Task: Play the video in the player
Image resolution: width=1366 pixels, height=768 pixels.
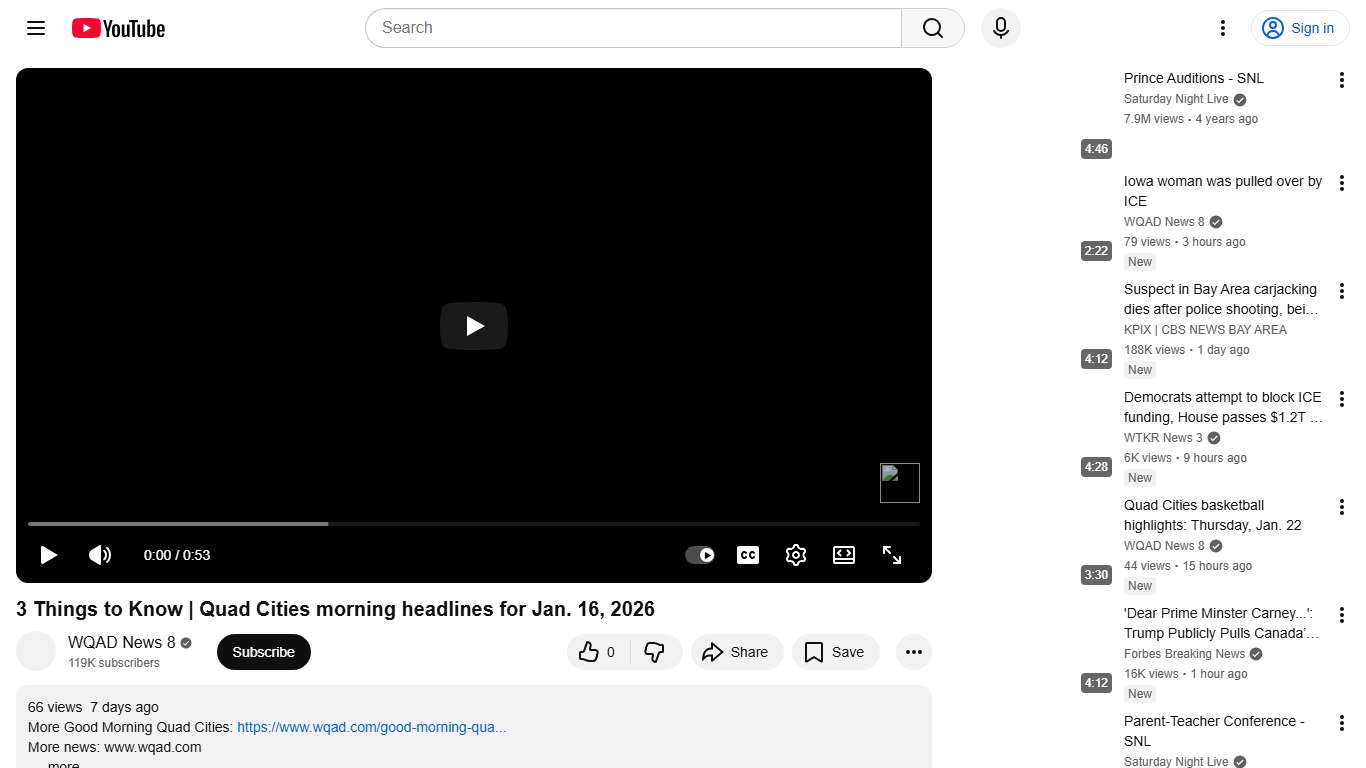Action: (473, 326)
